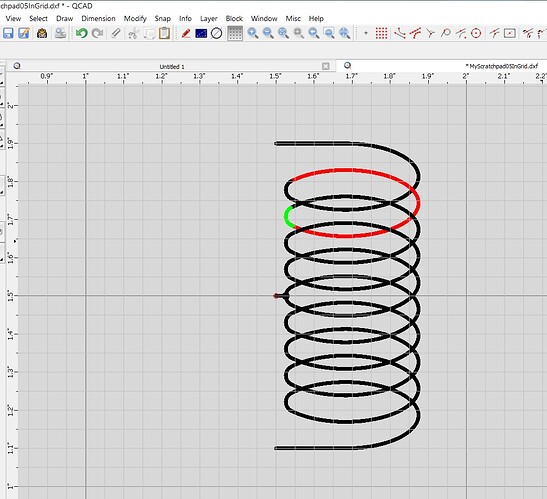
Task: Click the Print Preview icon
Action: (60, 33)
